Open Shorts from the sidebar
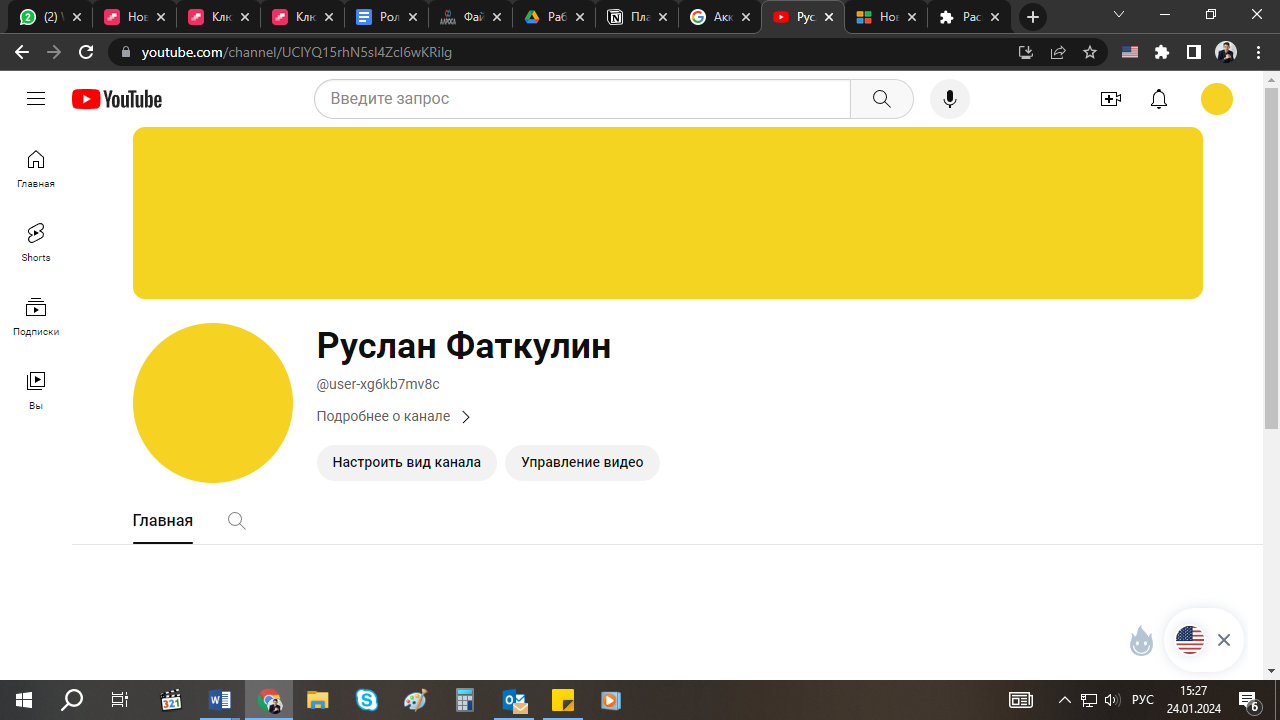Screen dimensions: 1280x720 pyautogui.click(x=36, y=242)
